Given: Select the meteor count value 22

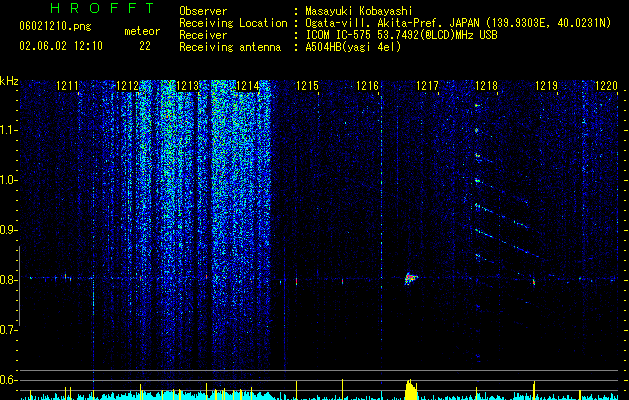Looking at the screenshot, I should pyautogui.click(x=145, y=46).
